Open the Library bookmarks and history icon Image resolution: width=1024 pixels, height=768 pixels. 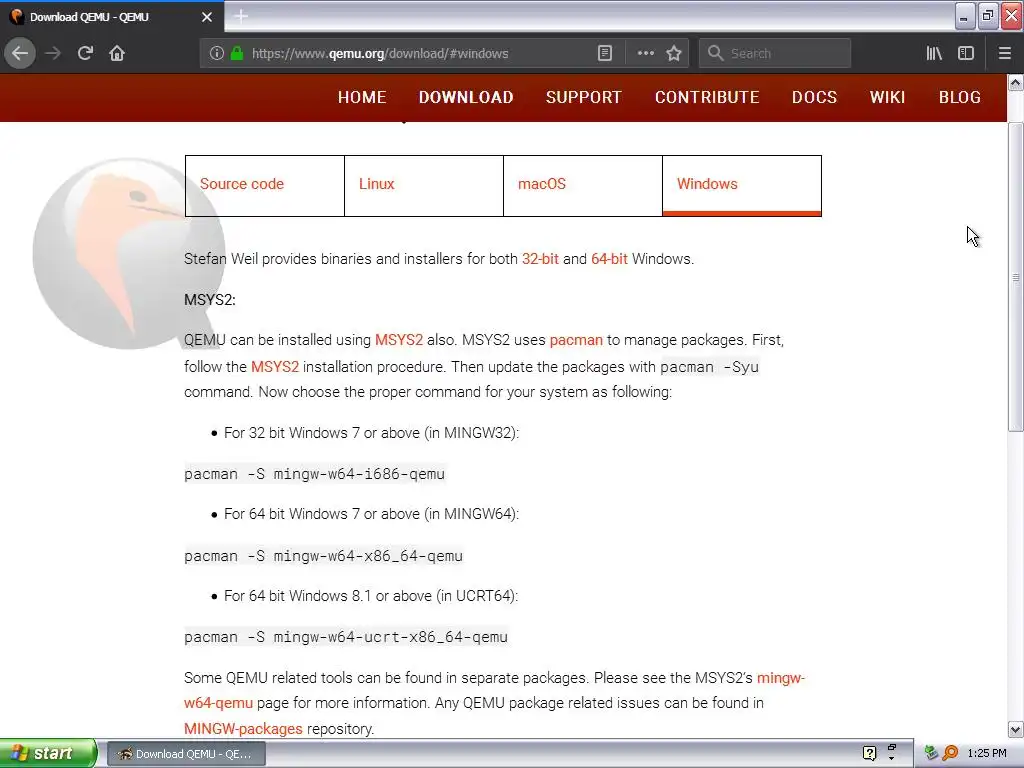(x=934, y=54)
